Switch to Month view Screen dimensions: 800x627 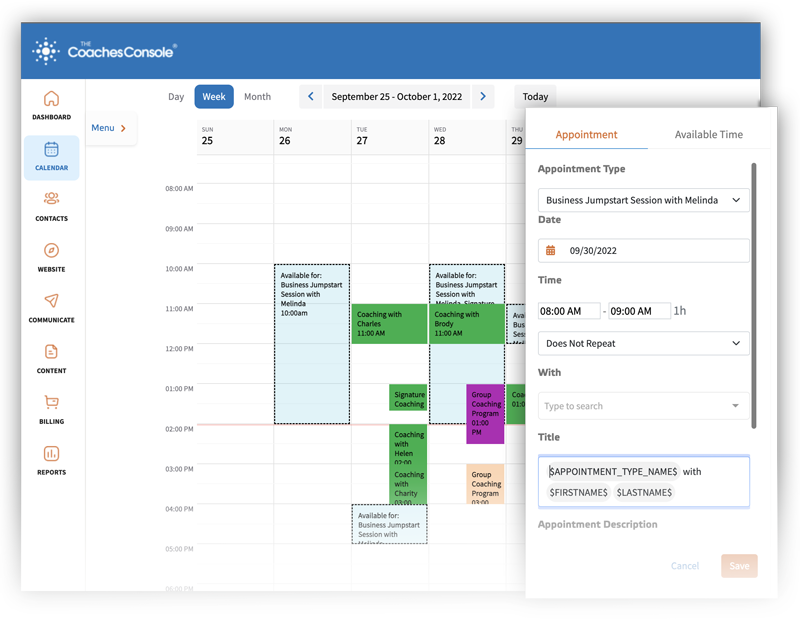pyautogui.click(x=257, y=96)
